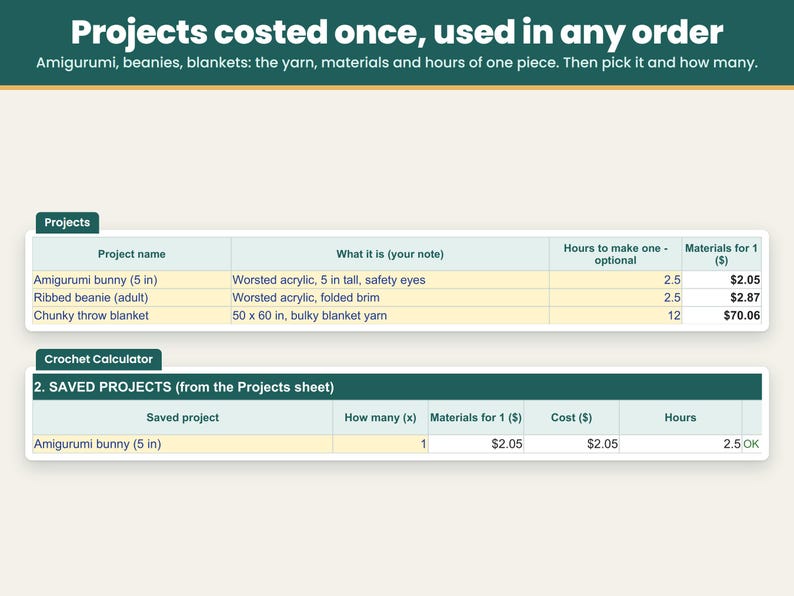Select the $2.05 cost in the Projects table

point(721,280)
